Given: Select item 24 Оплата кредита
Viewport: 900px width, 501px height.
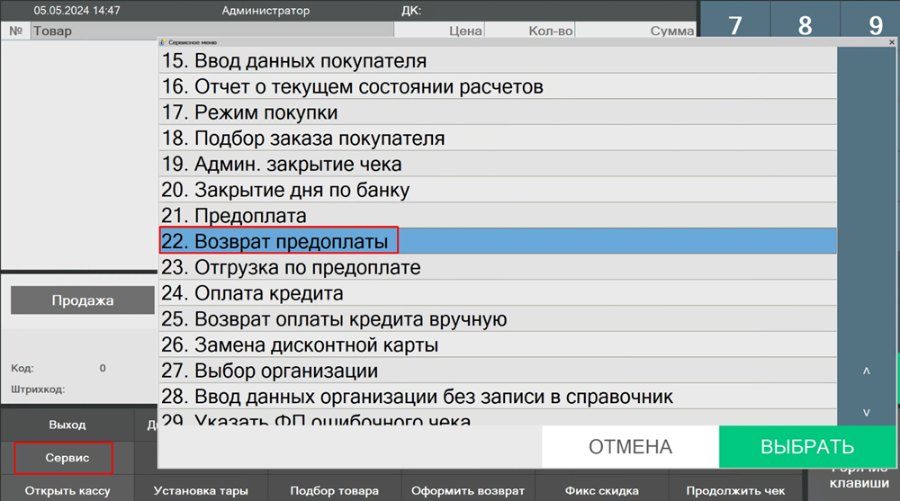Looking at the screenshot, I should coord(497,293).
